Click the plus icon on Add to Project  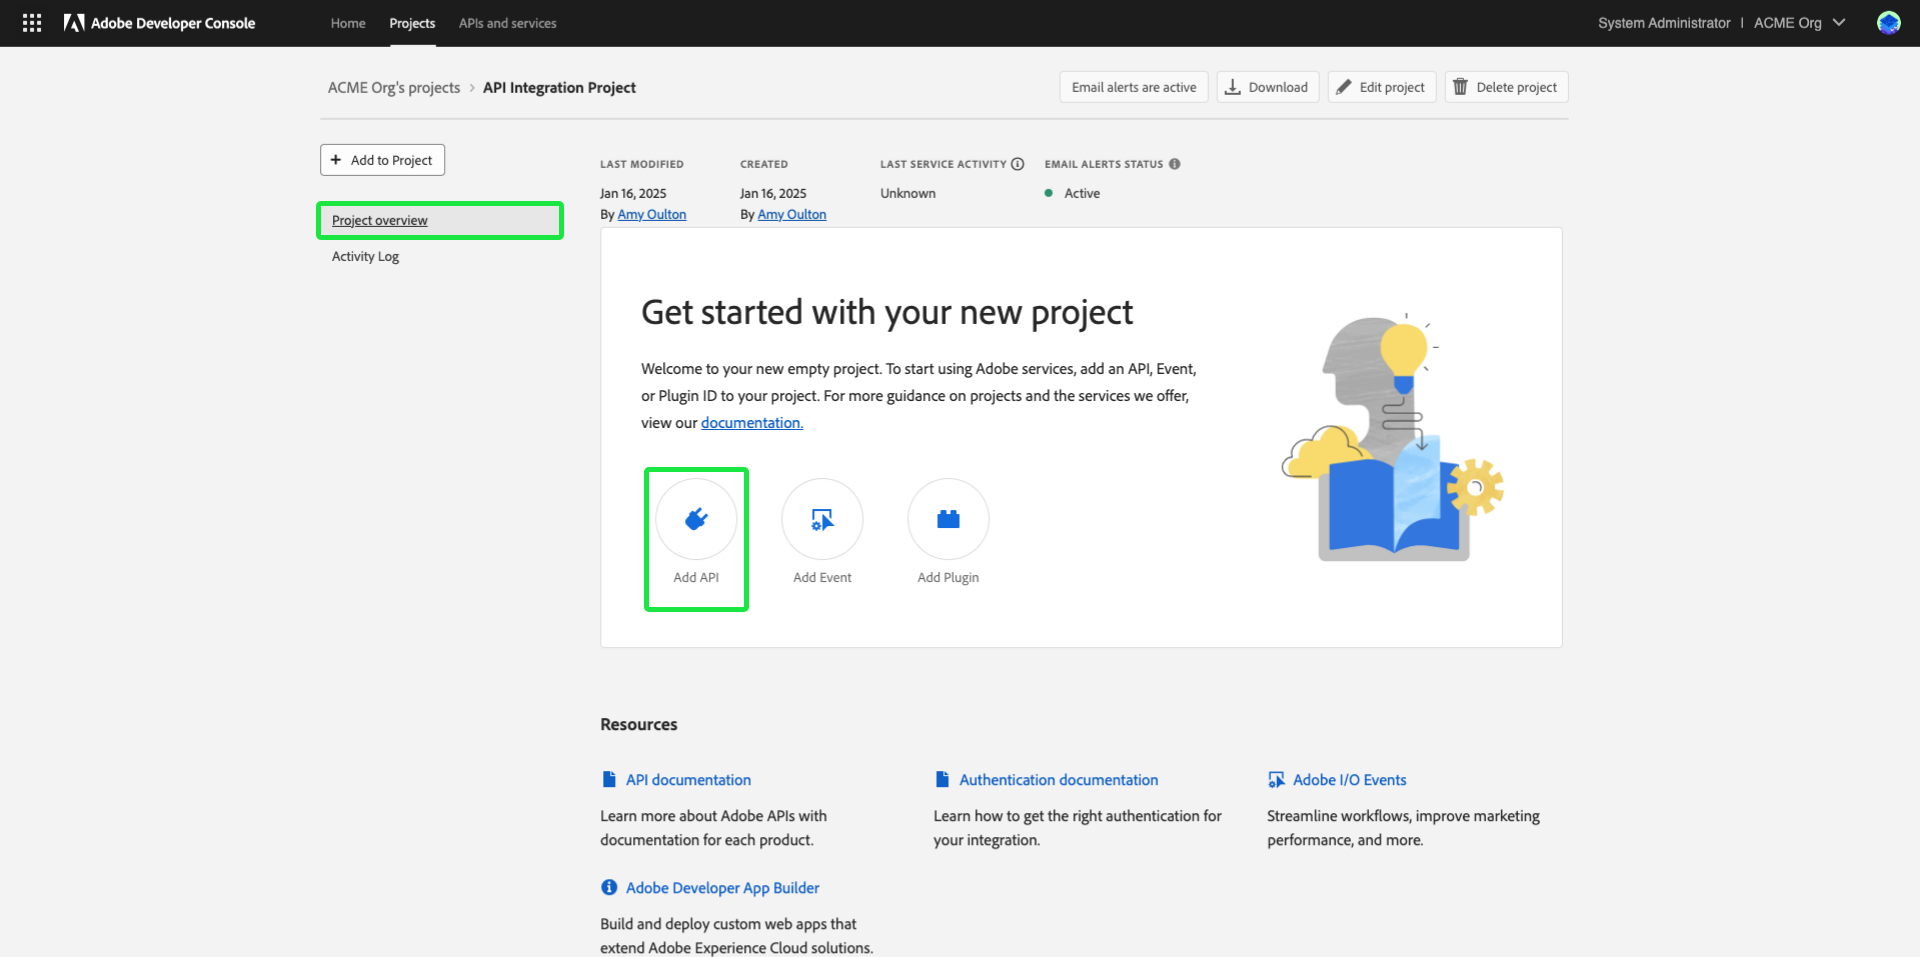(336, 160)
